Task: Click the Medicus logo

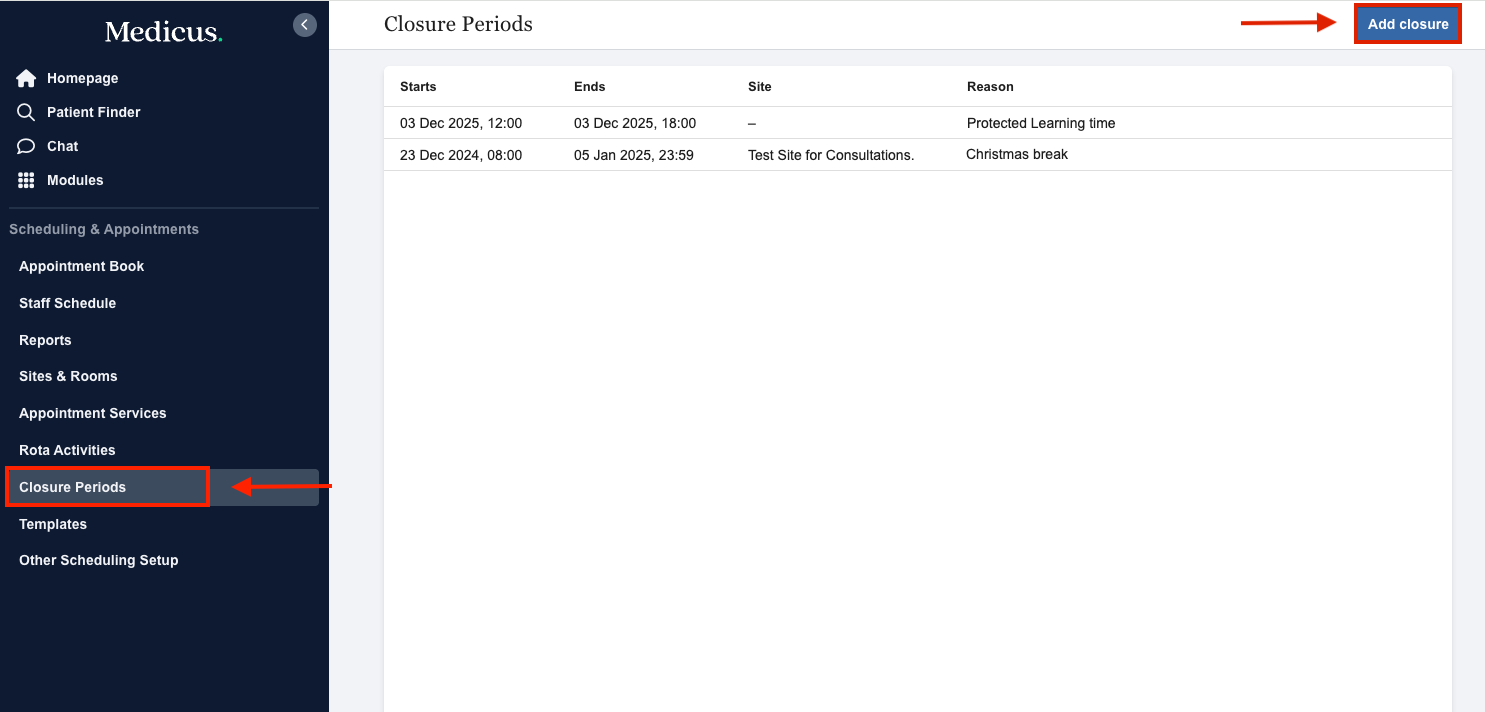Action: [163, 32]
